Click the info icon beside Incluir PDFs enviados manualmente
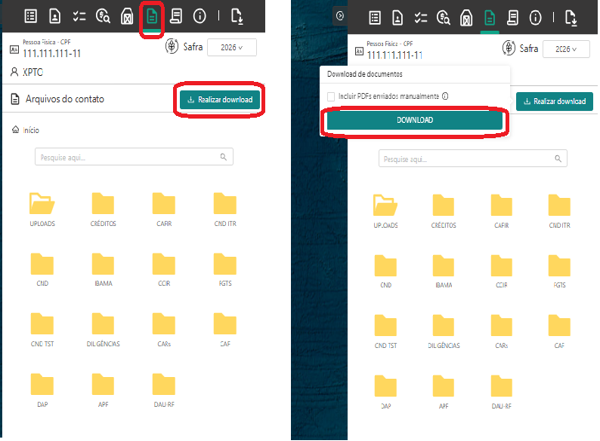The width and height of the screenshot is (600, 441). pyautogui.click(x=445, y=96)
